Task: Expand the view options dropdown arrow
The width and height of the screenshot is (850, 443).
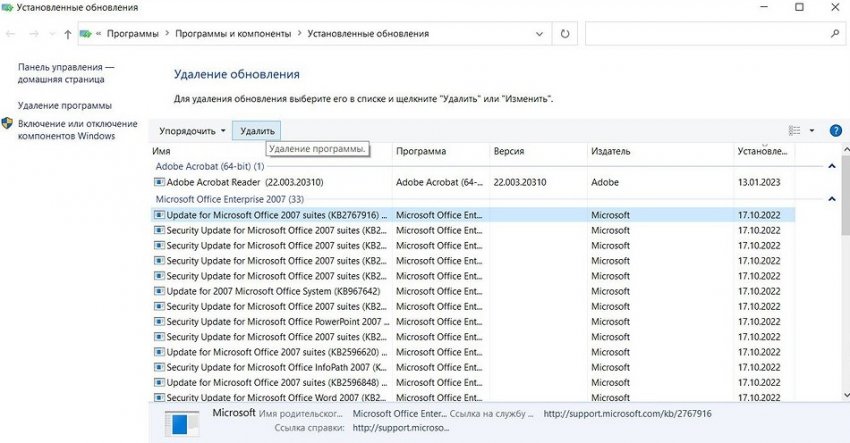Action: [x=812, y=131]
